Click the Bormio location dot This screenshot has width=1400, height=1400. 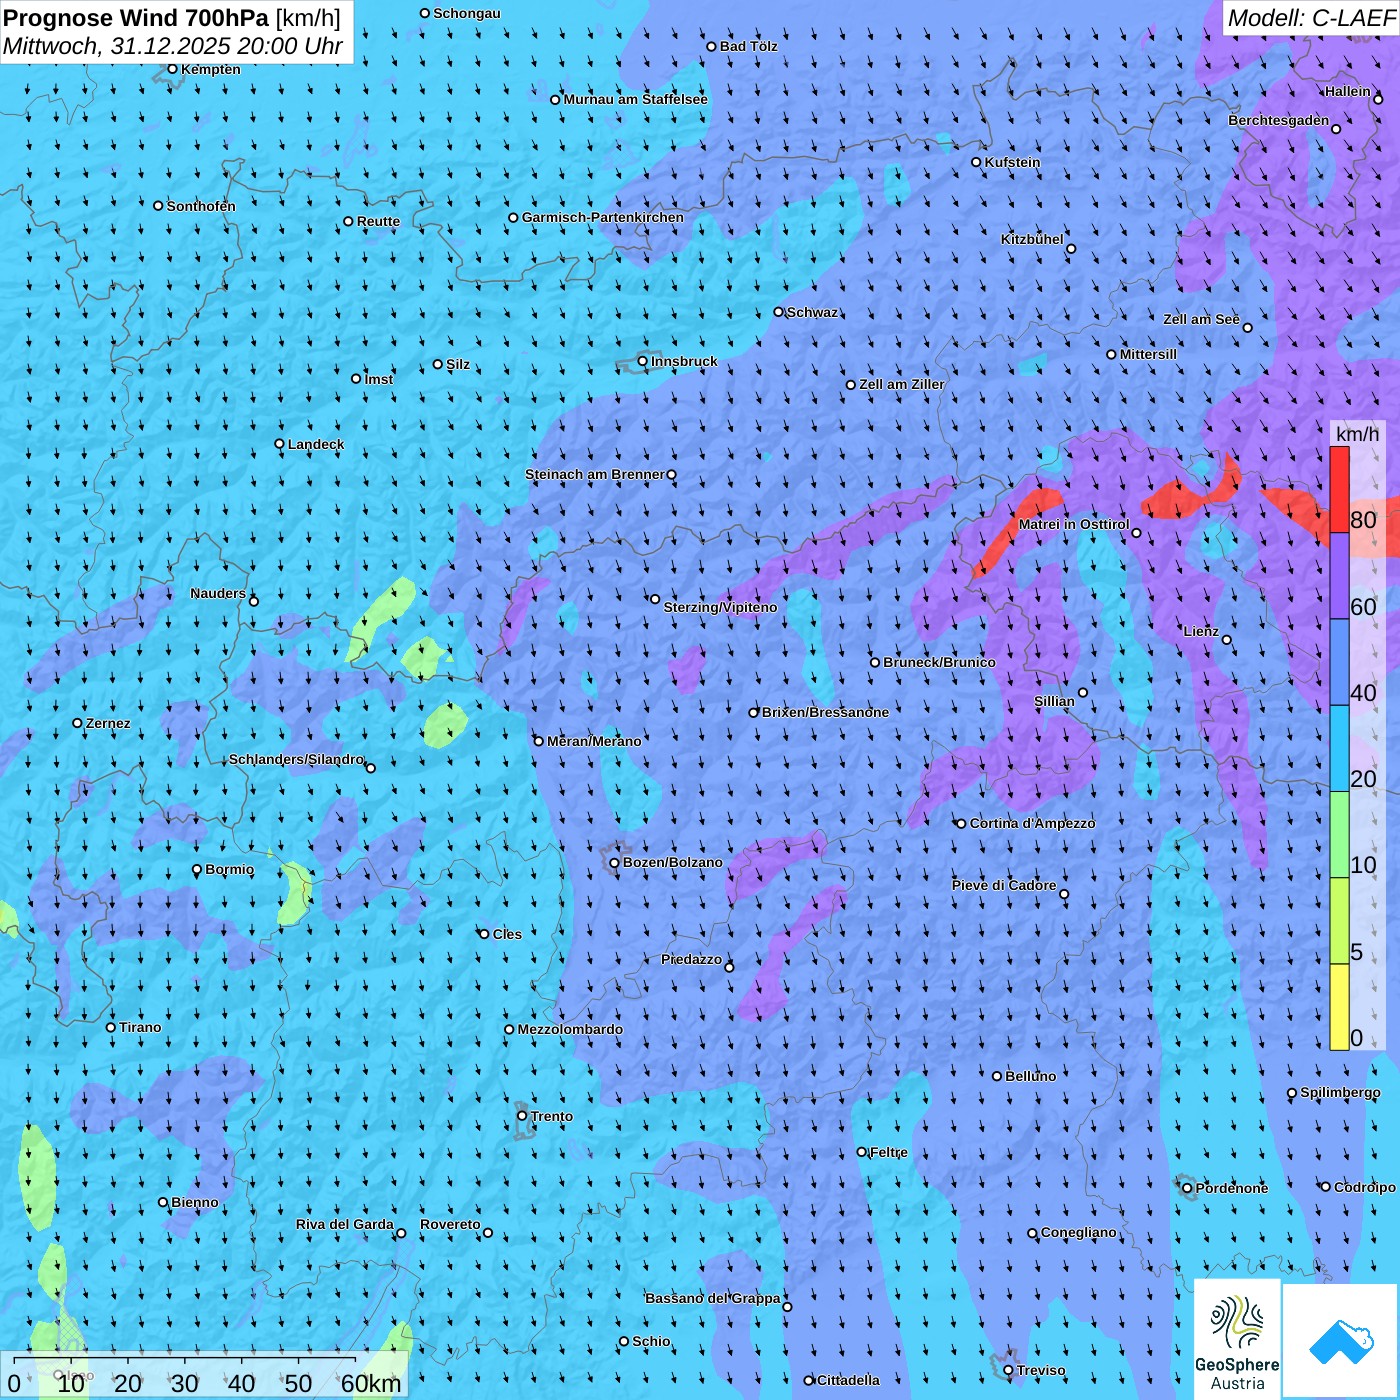pos(197,870)
